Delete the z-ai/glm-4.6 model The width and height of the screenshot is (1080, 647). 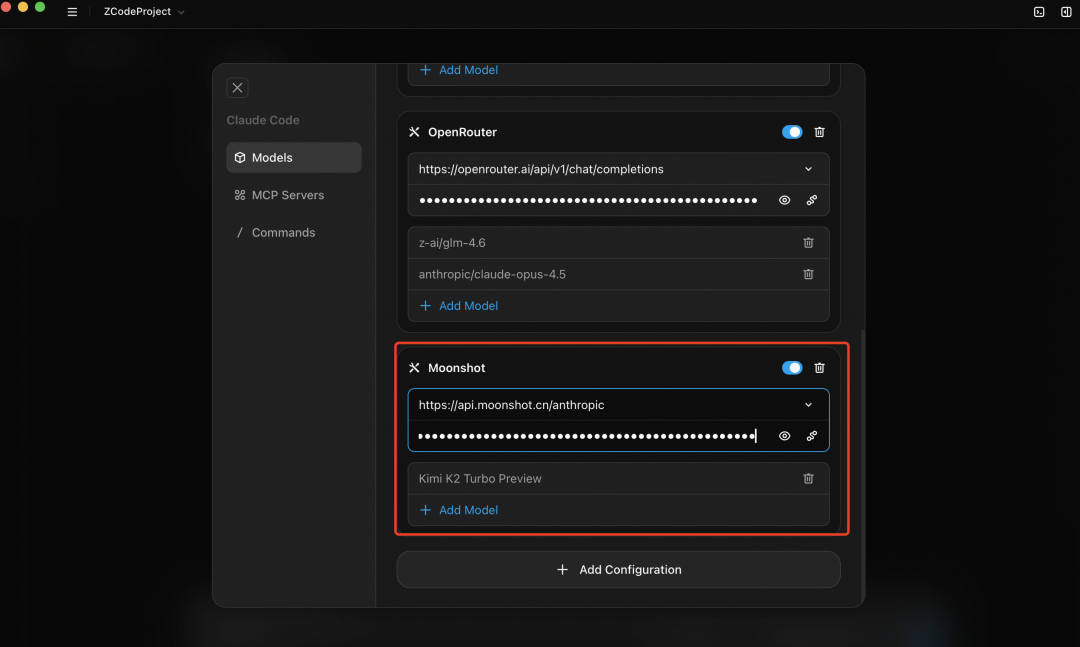click(x=809, y=243)
